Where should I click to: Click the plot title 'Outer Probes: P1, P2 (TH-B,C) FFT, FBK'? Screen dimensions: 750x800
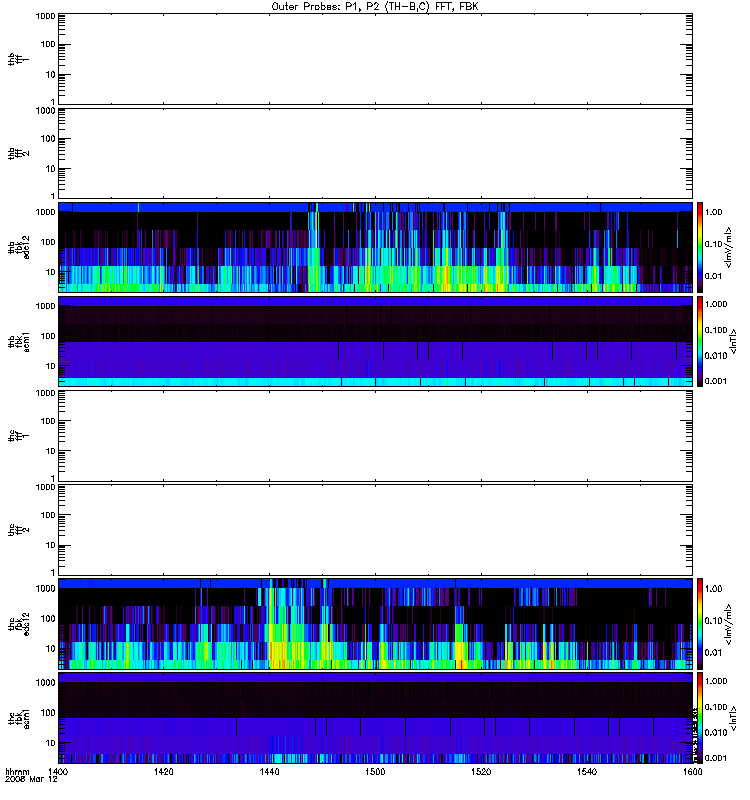point(375,7)
